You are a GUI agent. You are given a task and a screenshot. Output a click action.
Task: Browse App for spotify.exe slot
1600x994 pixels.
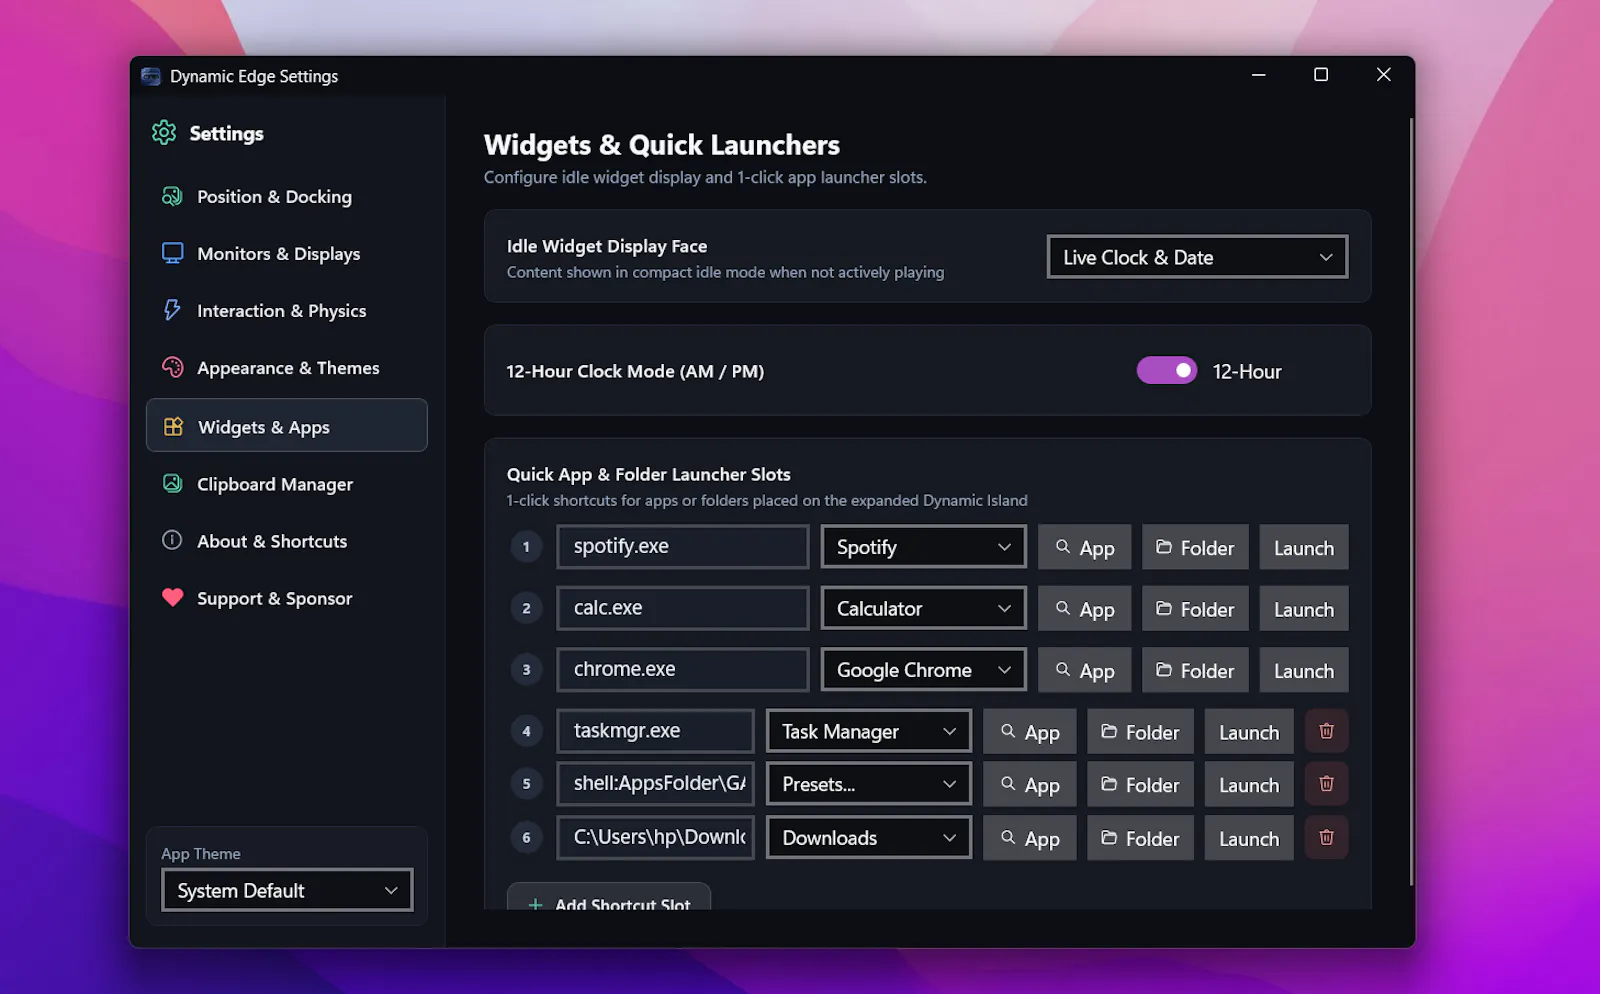pyautogui.click(x=1084, y=547)
